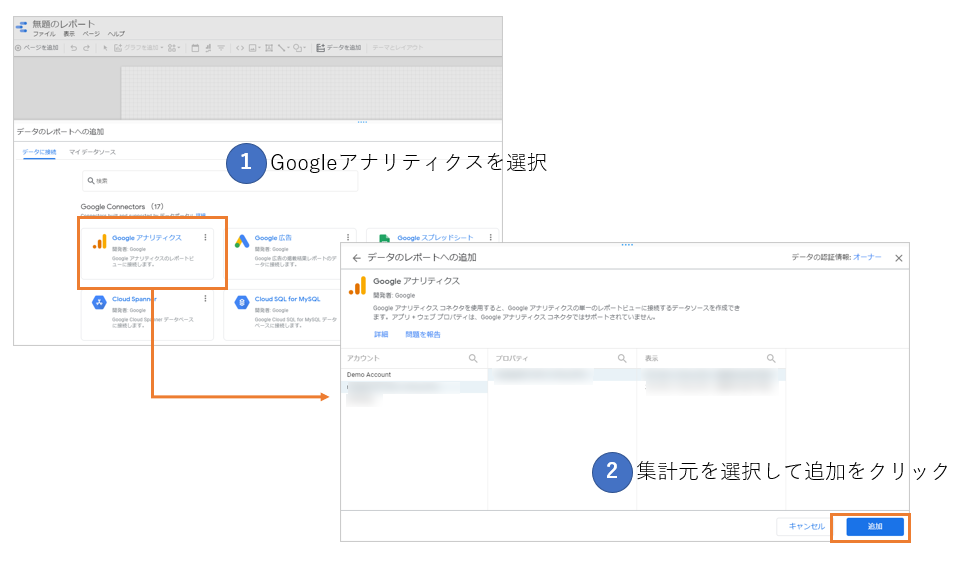This screenshot has width=956, height=563.
Task: Click the back arrow in connector dialog
Action: coord(357,258)
